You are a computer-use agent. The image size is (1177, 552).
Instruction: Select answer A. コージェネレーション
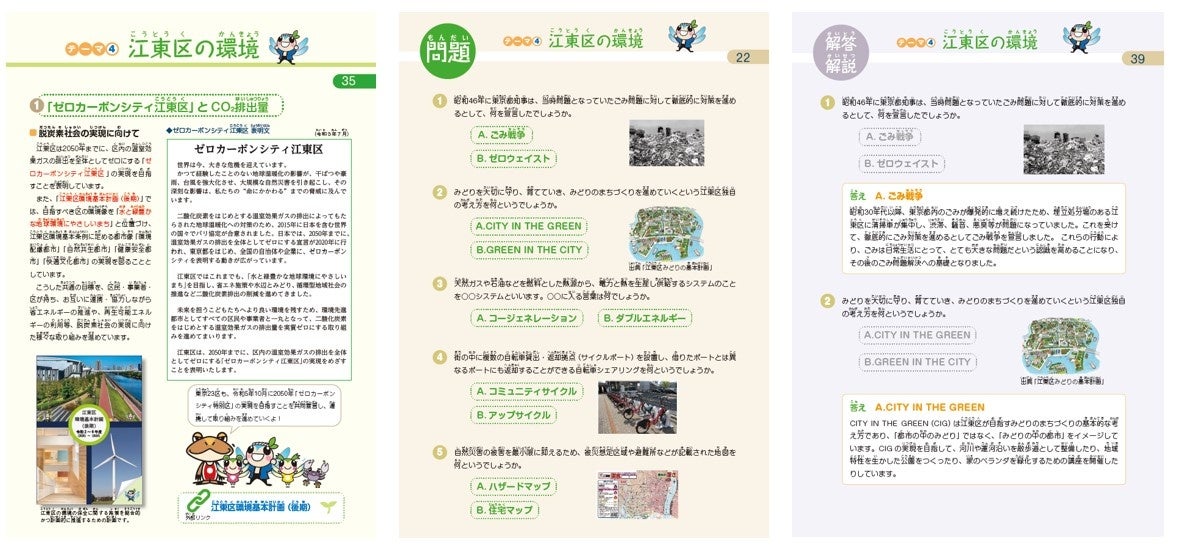point(527,318)
